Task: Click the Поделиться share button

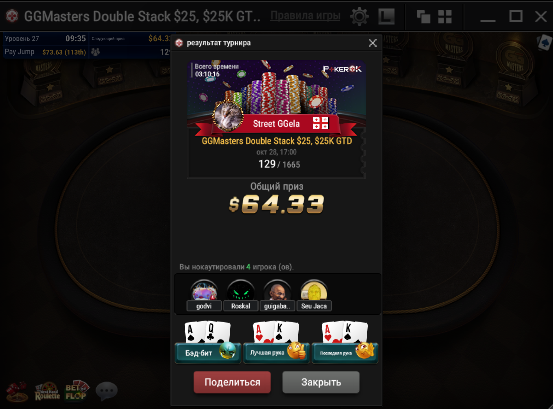Action: tap(232, 382)
